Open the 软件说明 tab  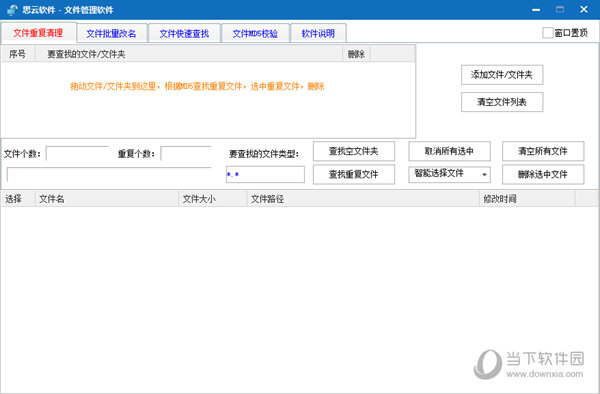[318, 34]
